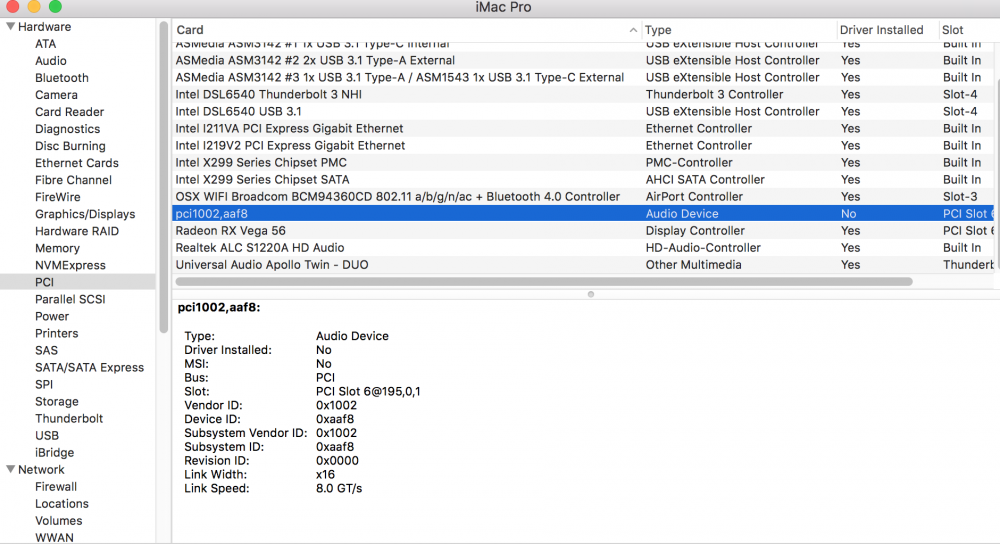The height and width of the screenshot is (544, 1000).
Task: Open Storage in the sidebar
Action: (57, 402)
